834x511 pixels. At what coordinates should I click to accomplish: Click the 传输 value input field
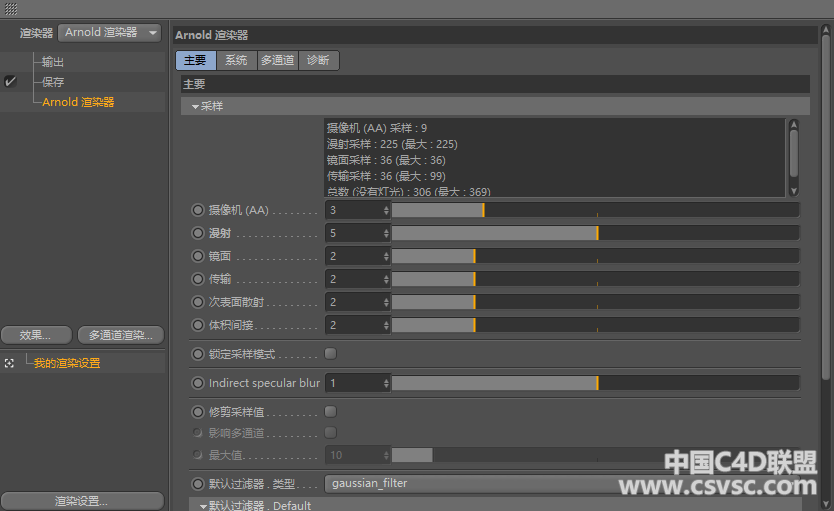pos(353,279)
